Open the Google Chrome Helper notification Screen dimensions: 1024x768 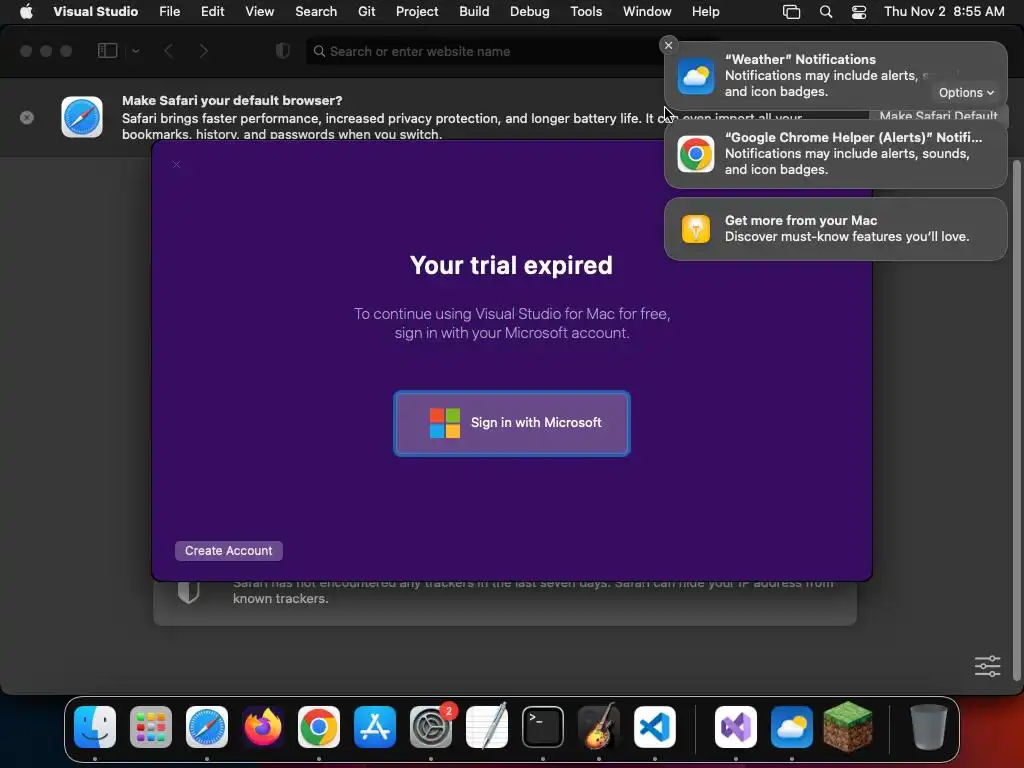click(x=835, y=154)
